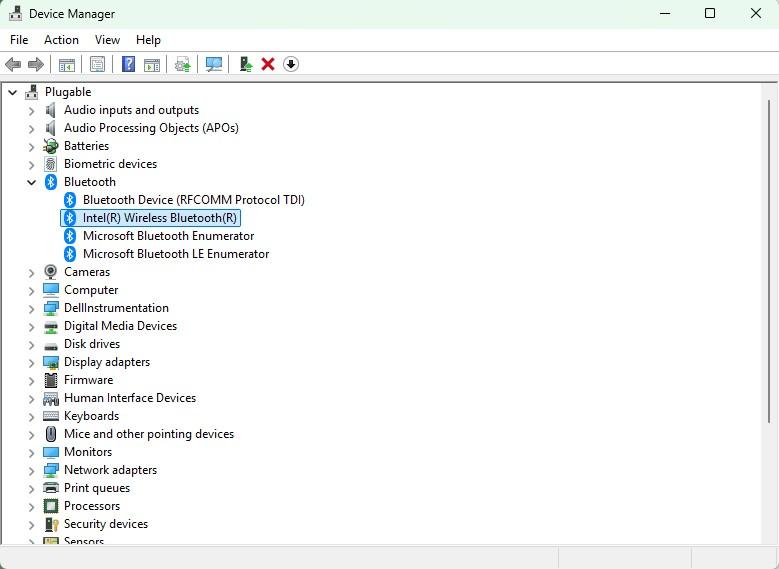Screen dimensions: 779x569
Task: Click the Firmware chip icon
Action: pos(51,380)
